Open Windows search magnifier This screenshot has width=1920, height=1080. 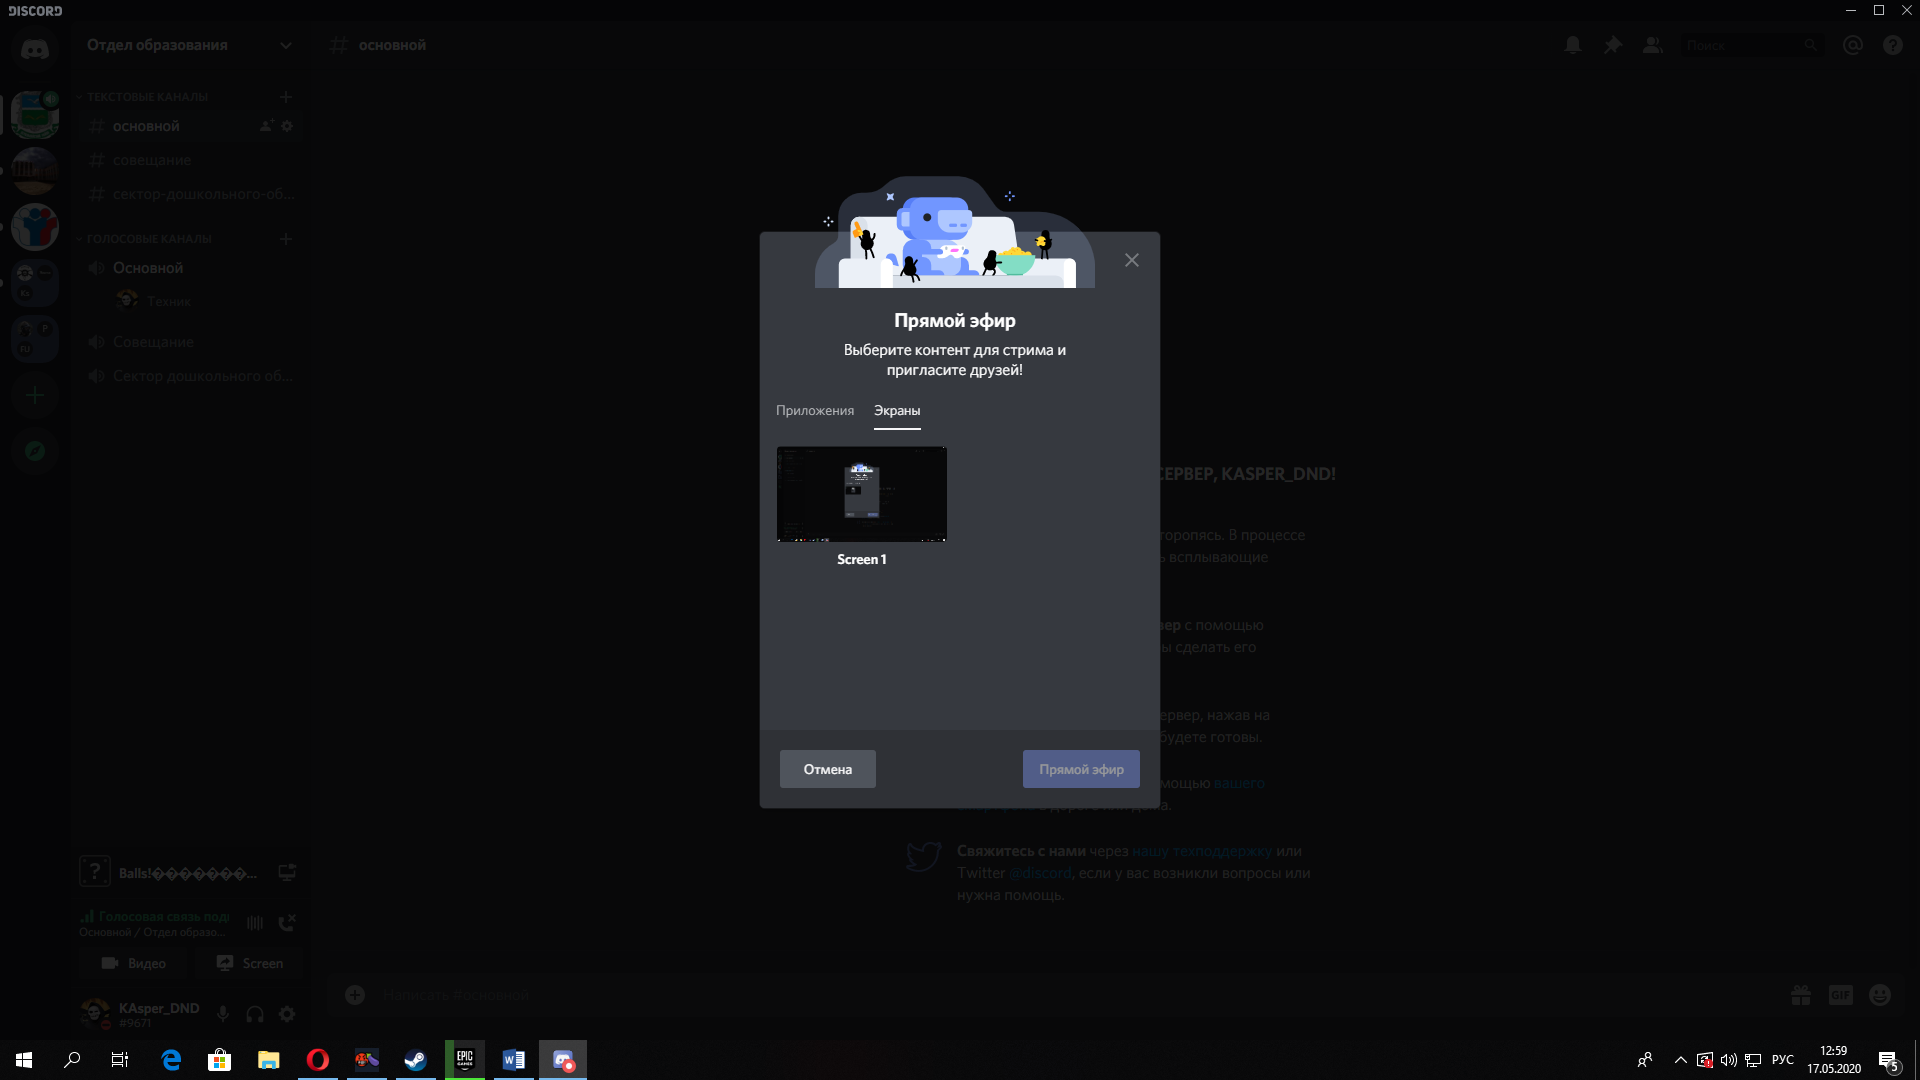coord(72,1060)
